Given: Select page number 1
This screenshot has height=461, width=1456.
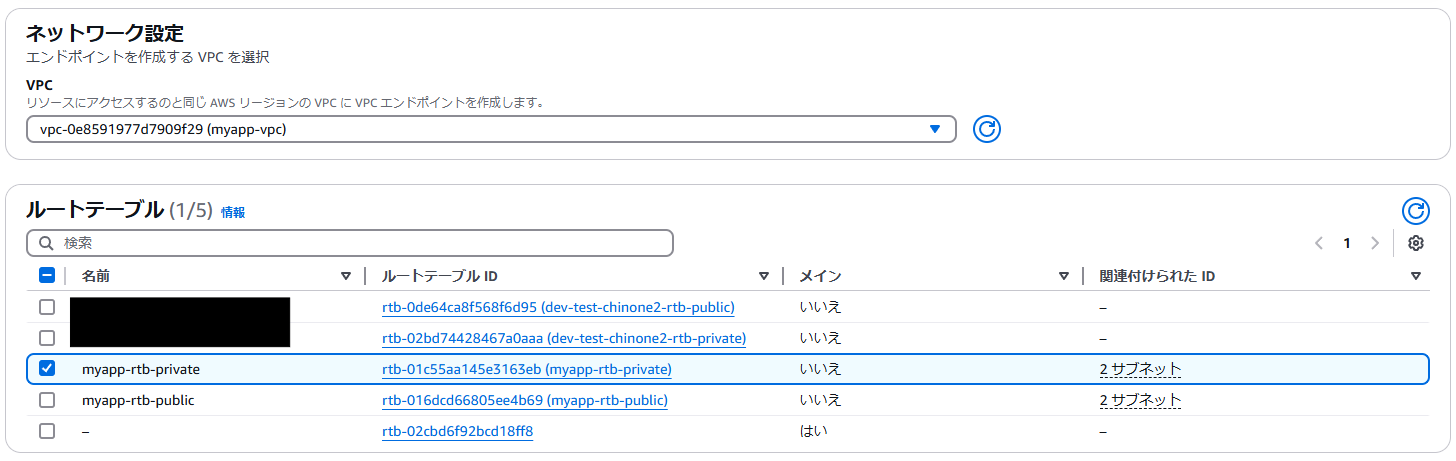Looking at the screenshot, I should [1347, 243].
